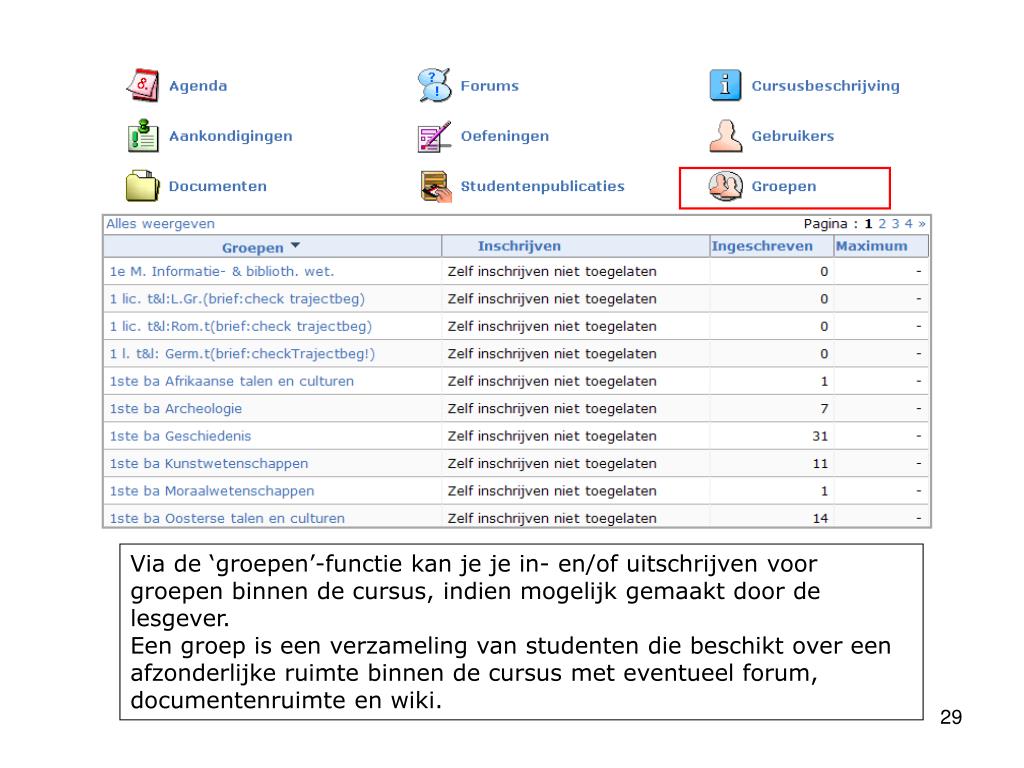This screenshot has width=1024, height=768.
Task: Click the Studentenpublicaties icon
Action: tap(436, 187)
